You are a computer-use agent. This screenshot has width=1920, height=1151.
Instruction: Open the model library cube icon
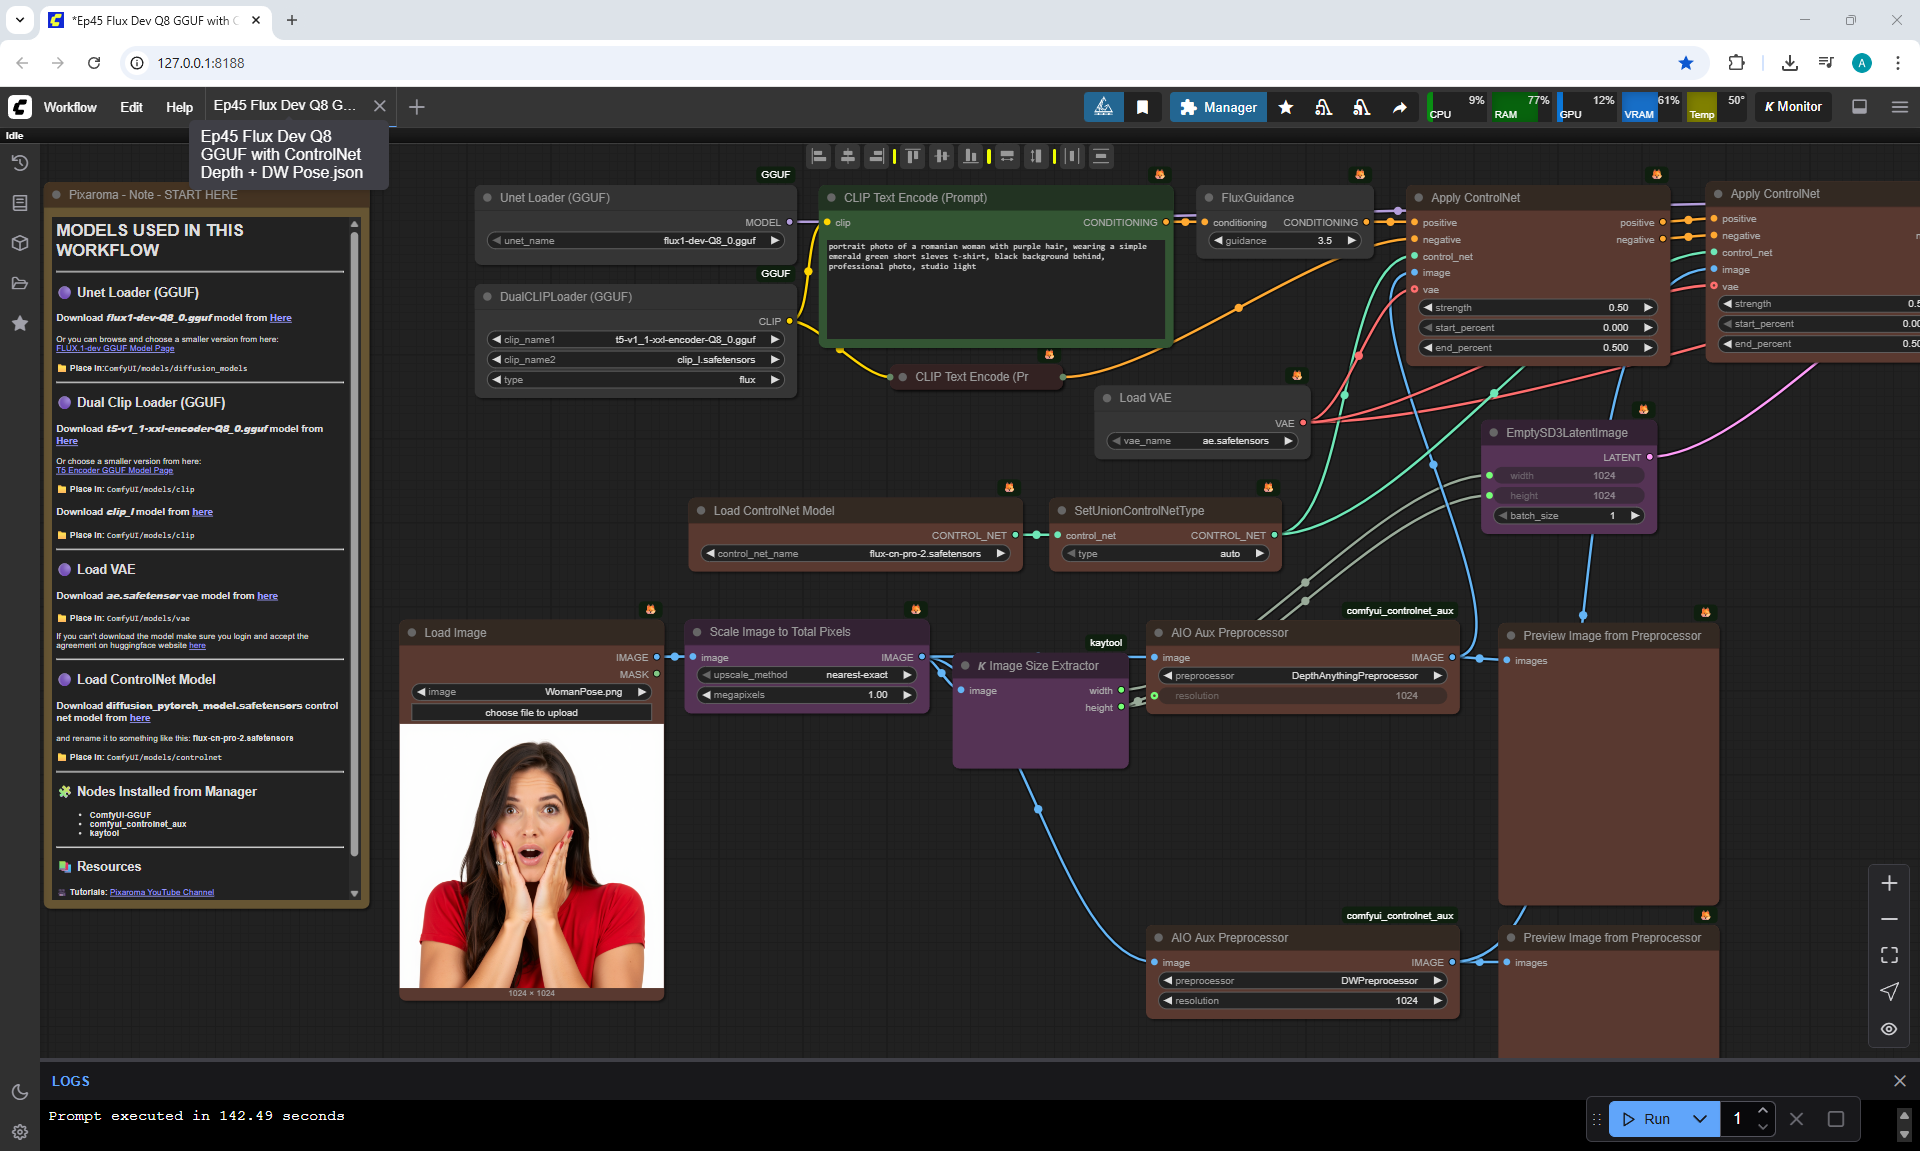tap(19, 243)
